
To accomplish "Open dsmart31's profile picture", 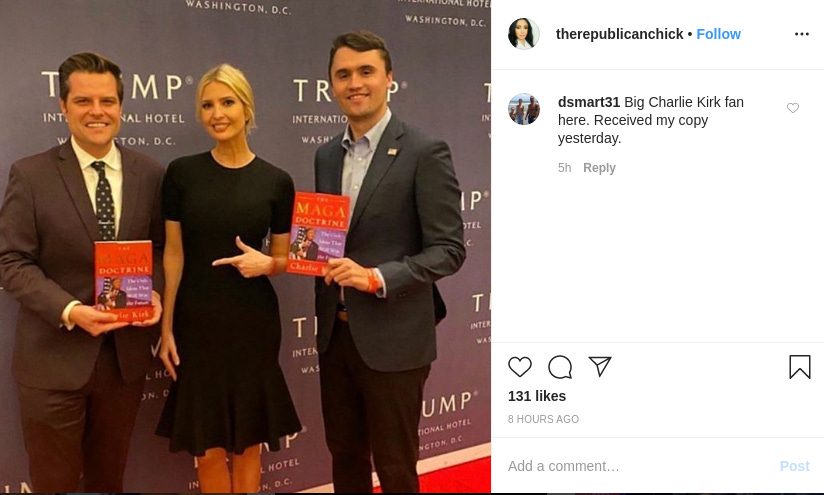I will (x=523, y=109).
